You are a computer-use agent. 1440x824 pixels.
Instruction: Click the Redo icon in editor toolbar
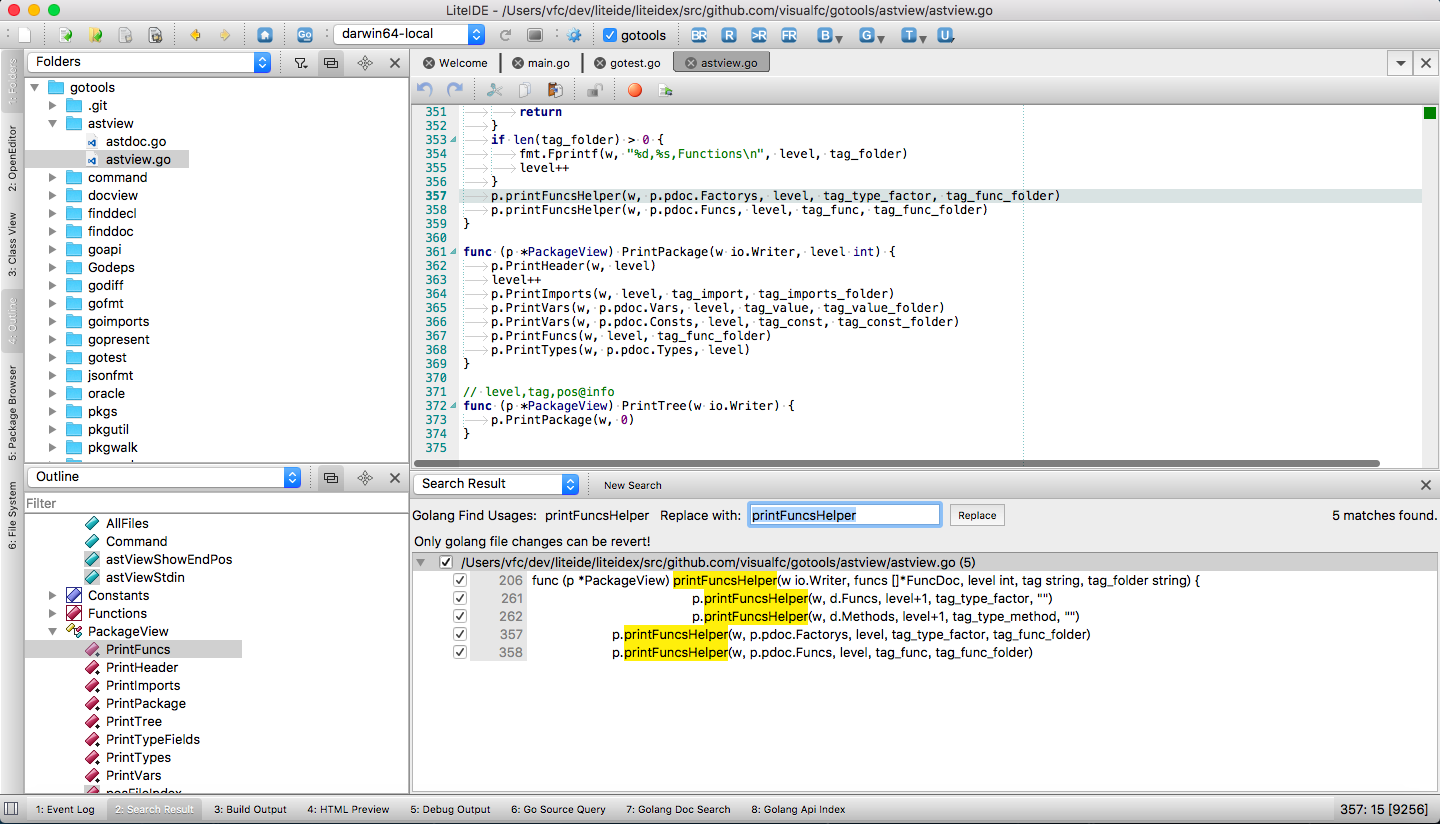(455, 90)
